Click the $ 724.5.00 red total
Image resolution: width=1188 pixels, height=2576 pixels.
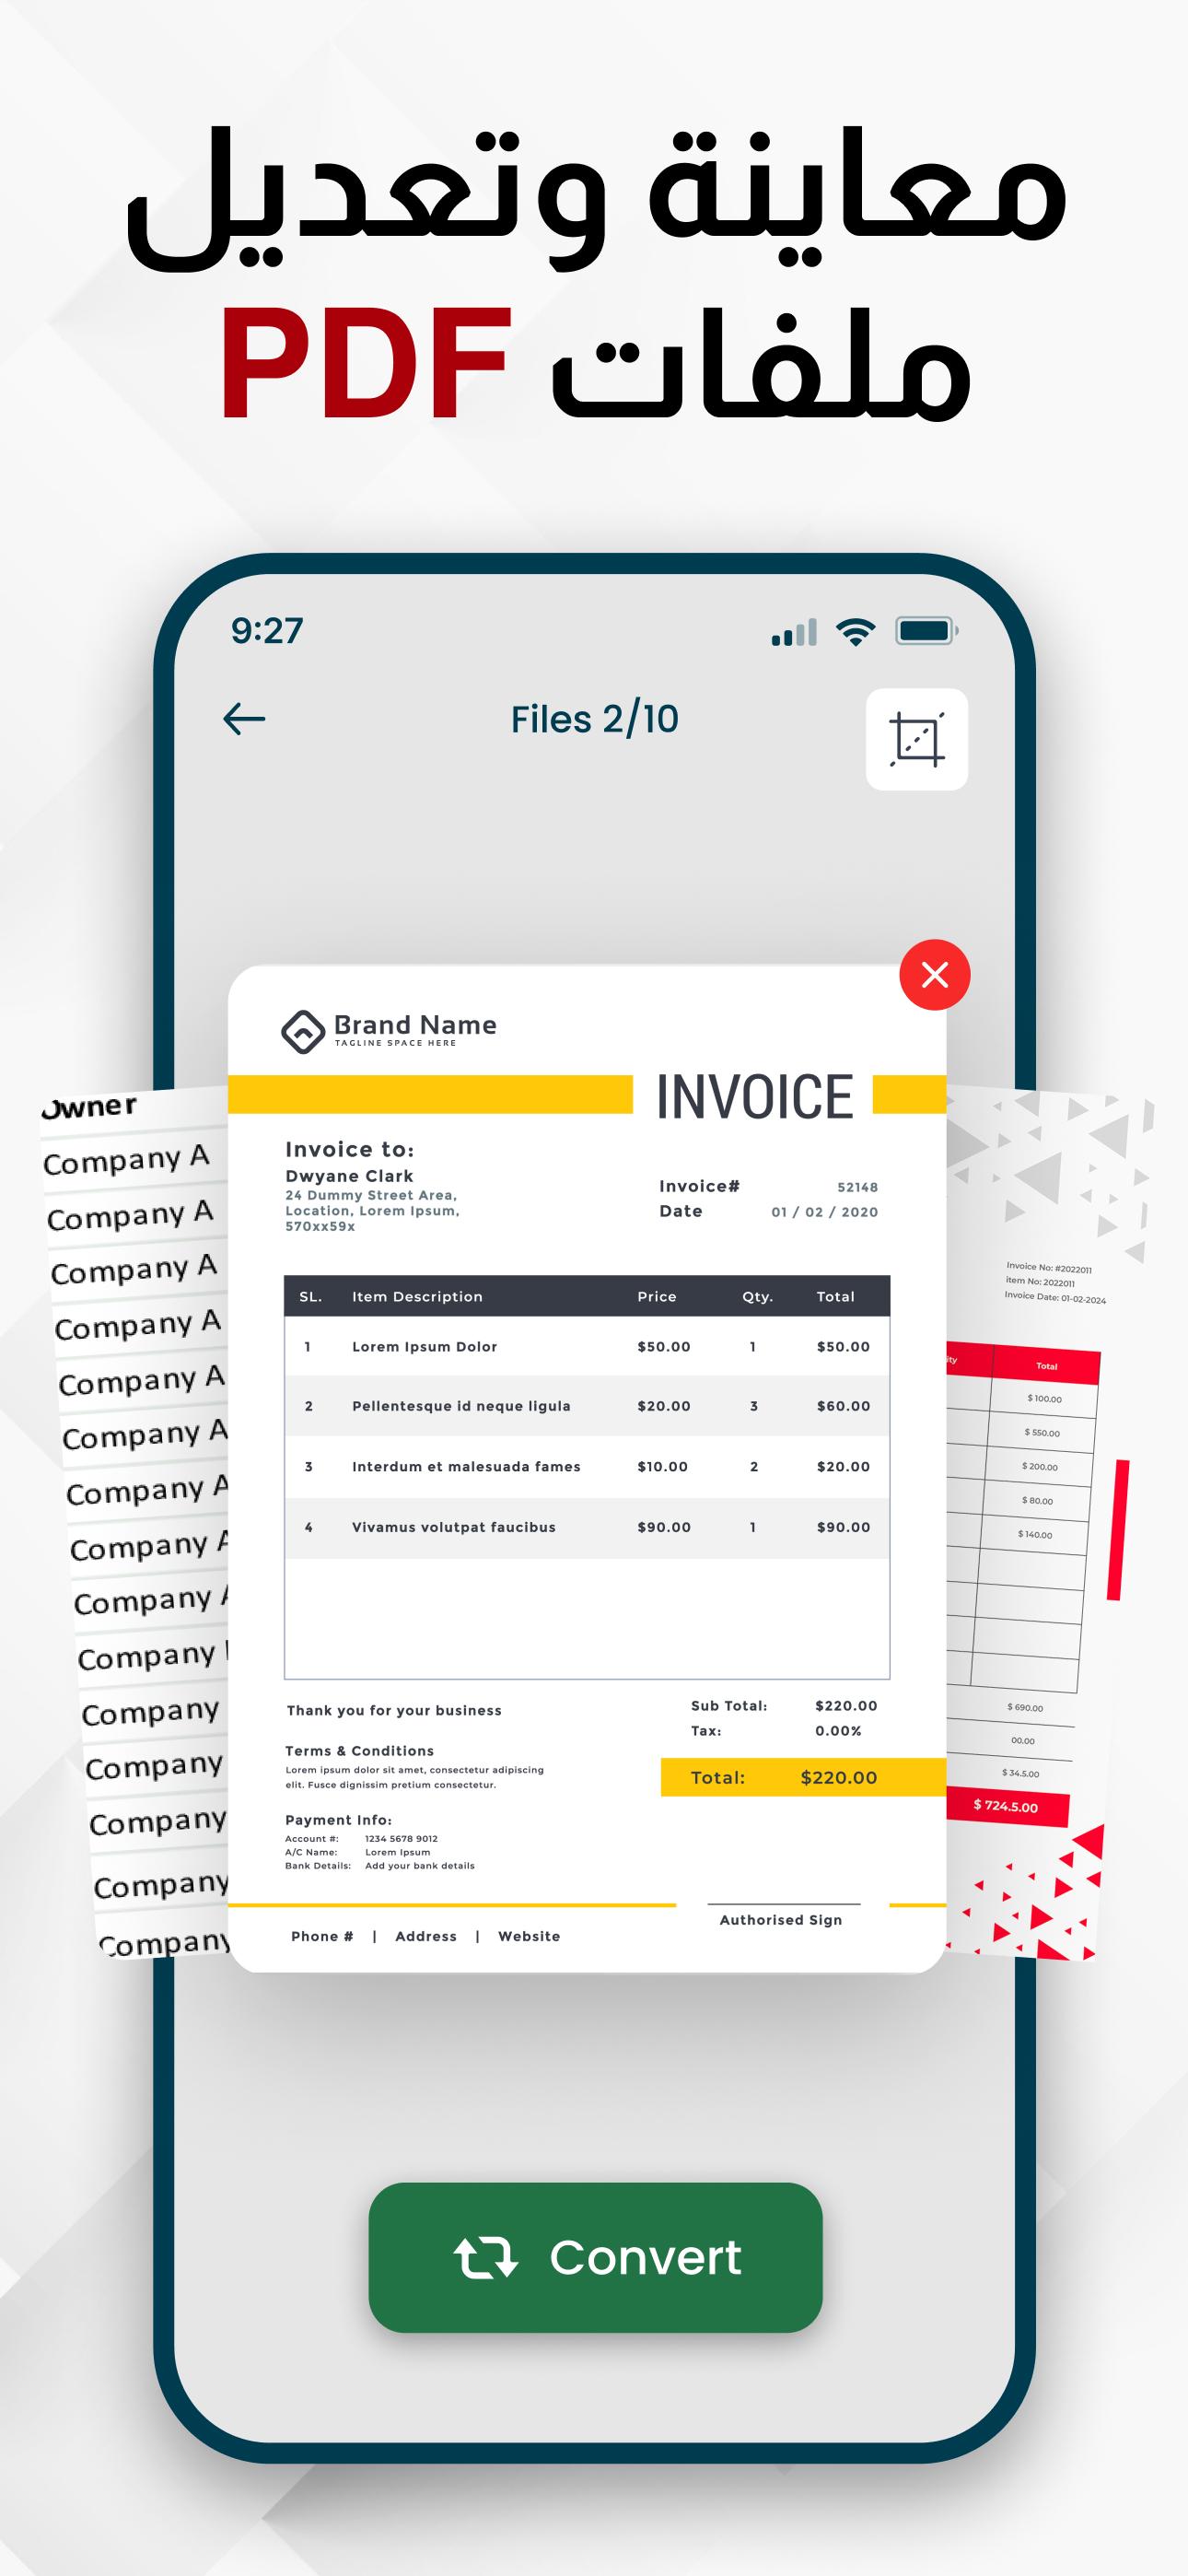pyautogui.click(x=1006, y=1806)
